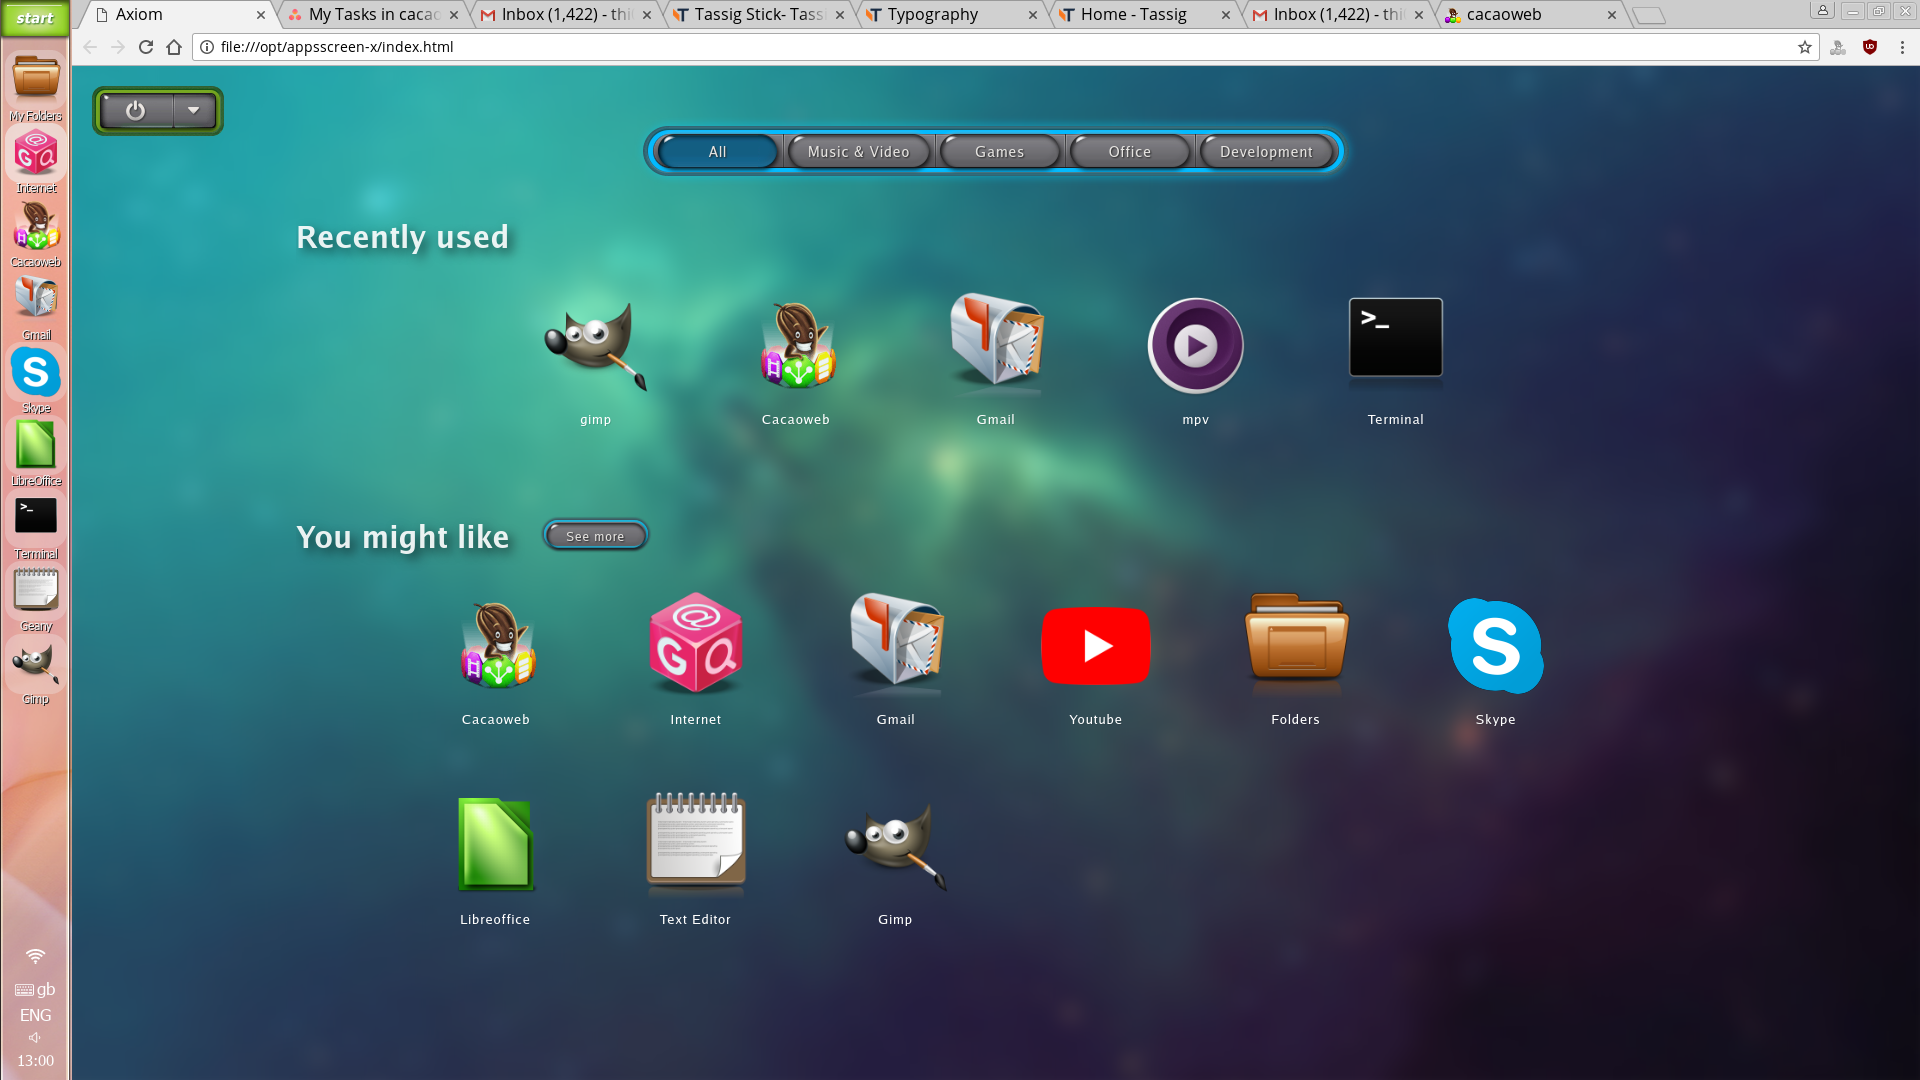Click the 13:00 clock in dock
1920x1080 pixels.
point(35,1060)
